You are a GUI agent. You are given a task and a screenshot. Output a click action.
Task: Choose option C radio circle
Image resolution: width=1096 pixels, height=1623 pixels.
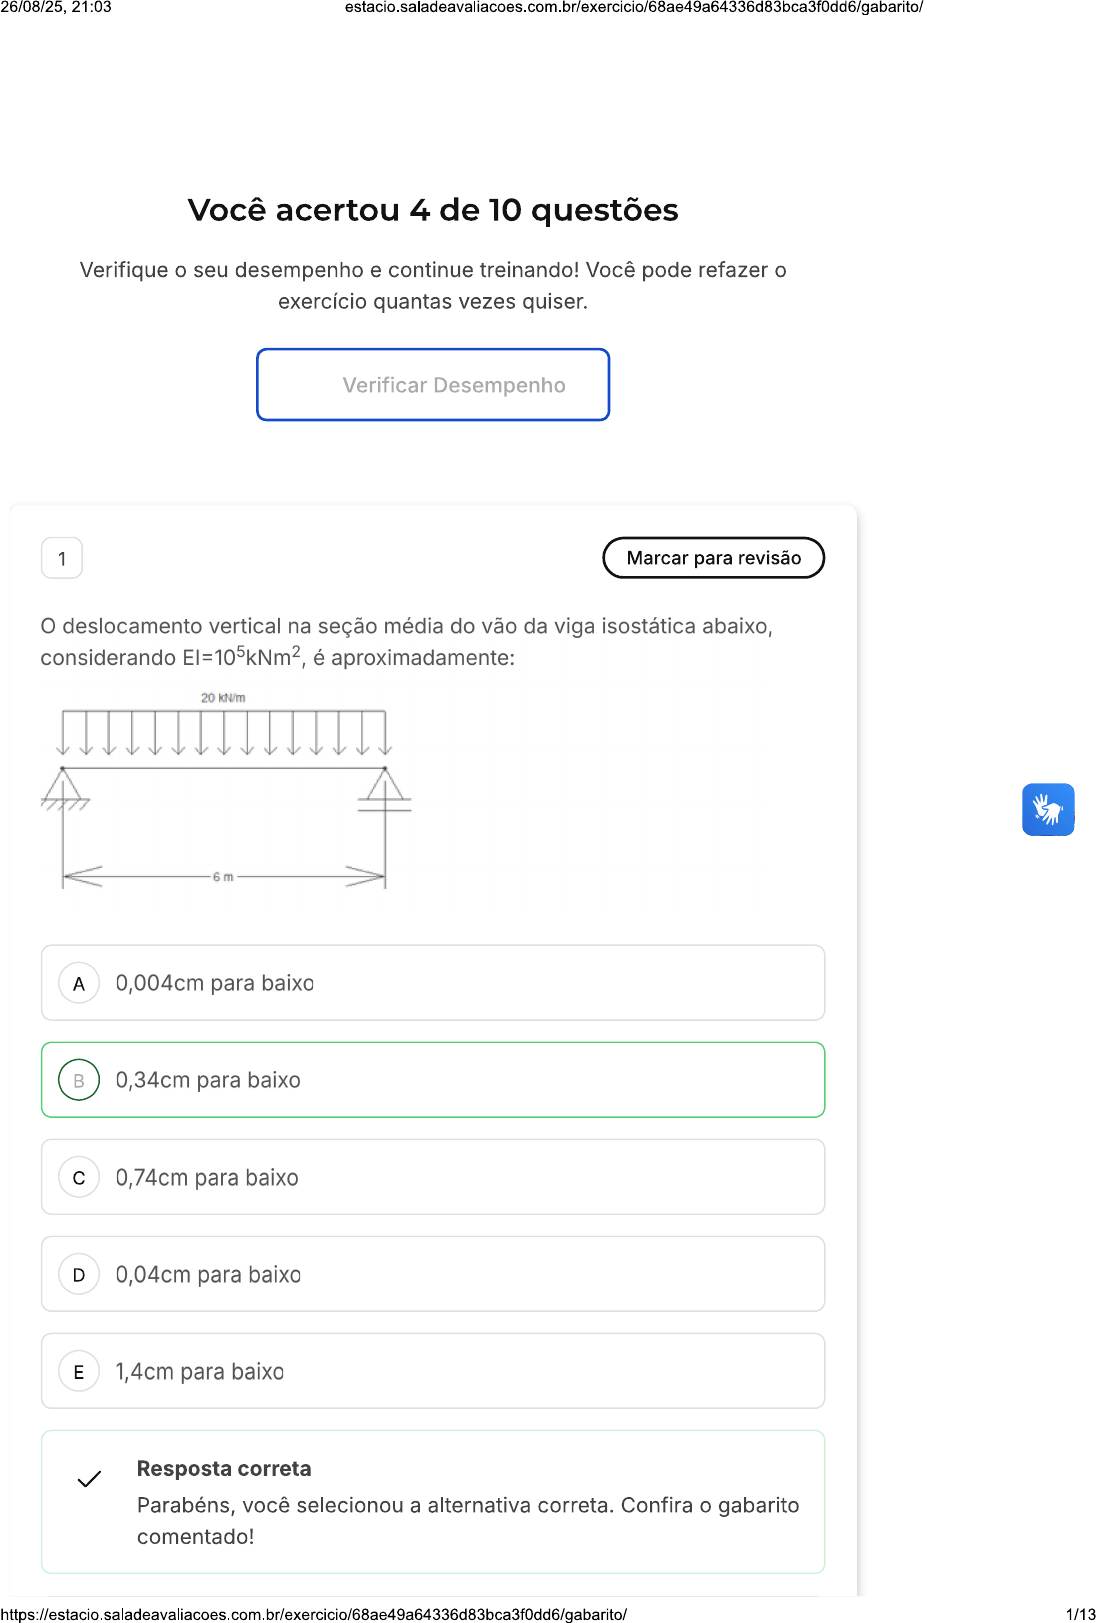coord(79,1177)
